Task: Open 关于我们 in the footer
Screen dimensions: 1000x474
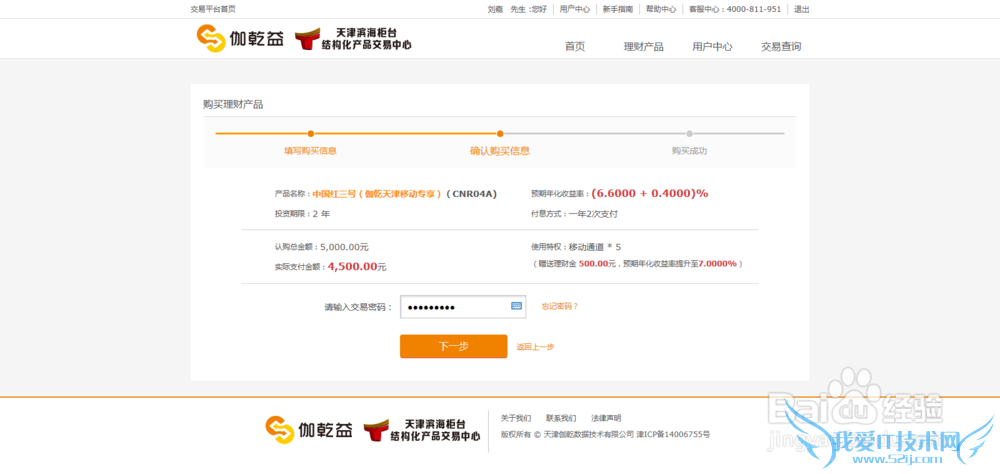Action: [x=516, y=418]
